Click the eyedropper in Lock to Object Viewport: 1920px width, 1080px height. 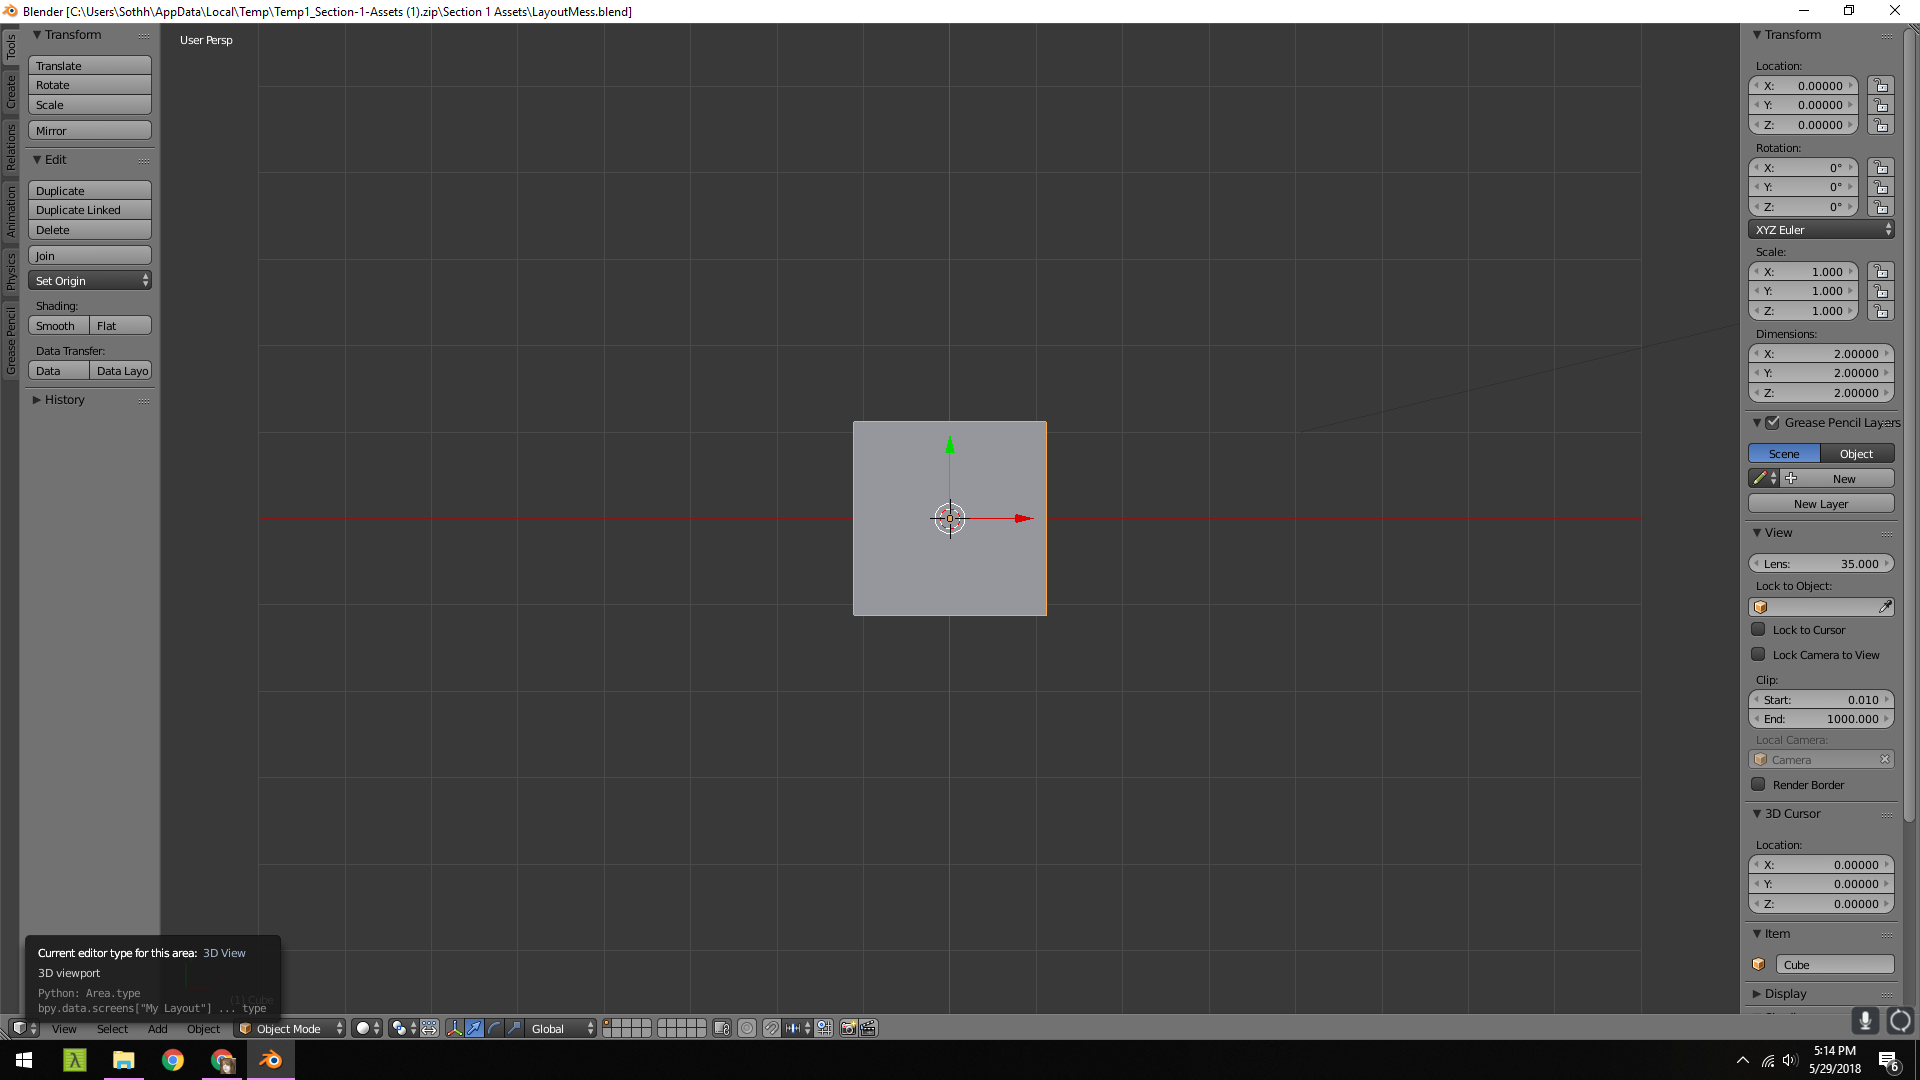pyautogui.click(x=1885, y=607)
